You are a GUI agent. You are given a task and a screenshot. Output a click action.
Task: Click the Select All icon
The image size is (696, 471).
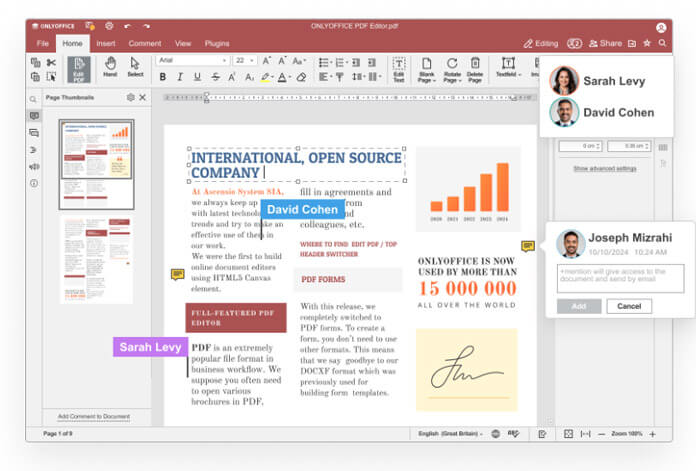(x=51, y=77)
